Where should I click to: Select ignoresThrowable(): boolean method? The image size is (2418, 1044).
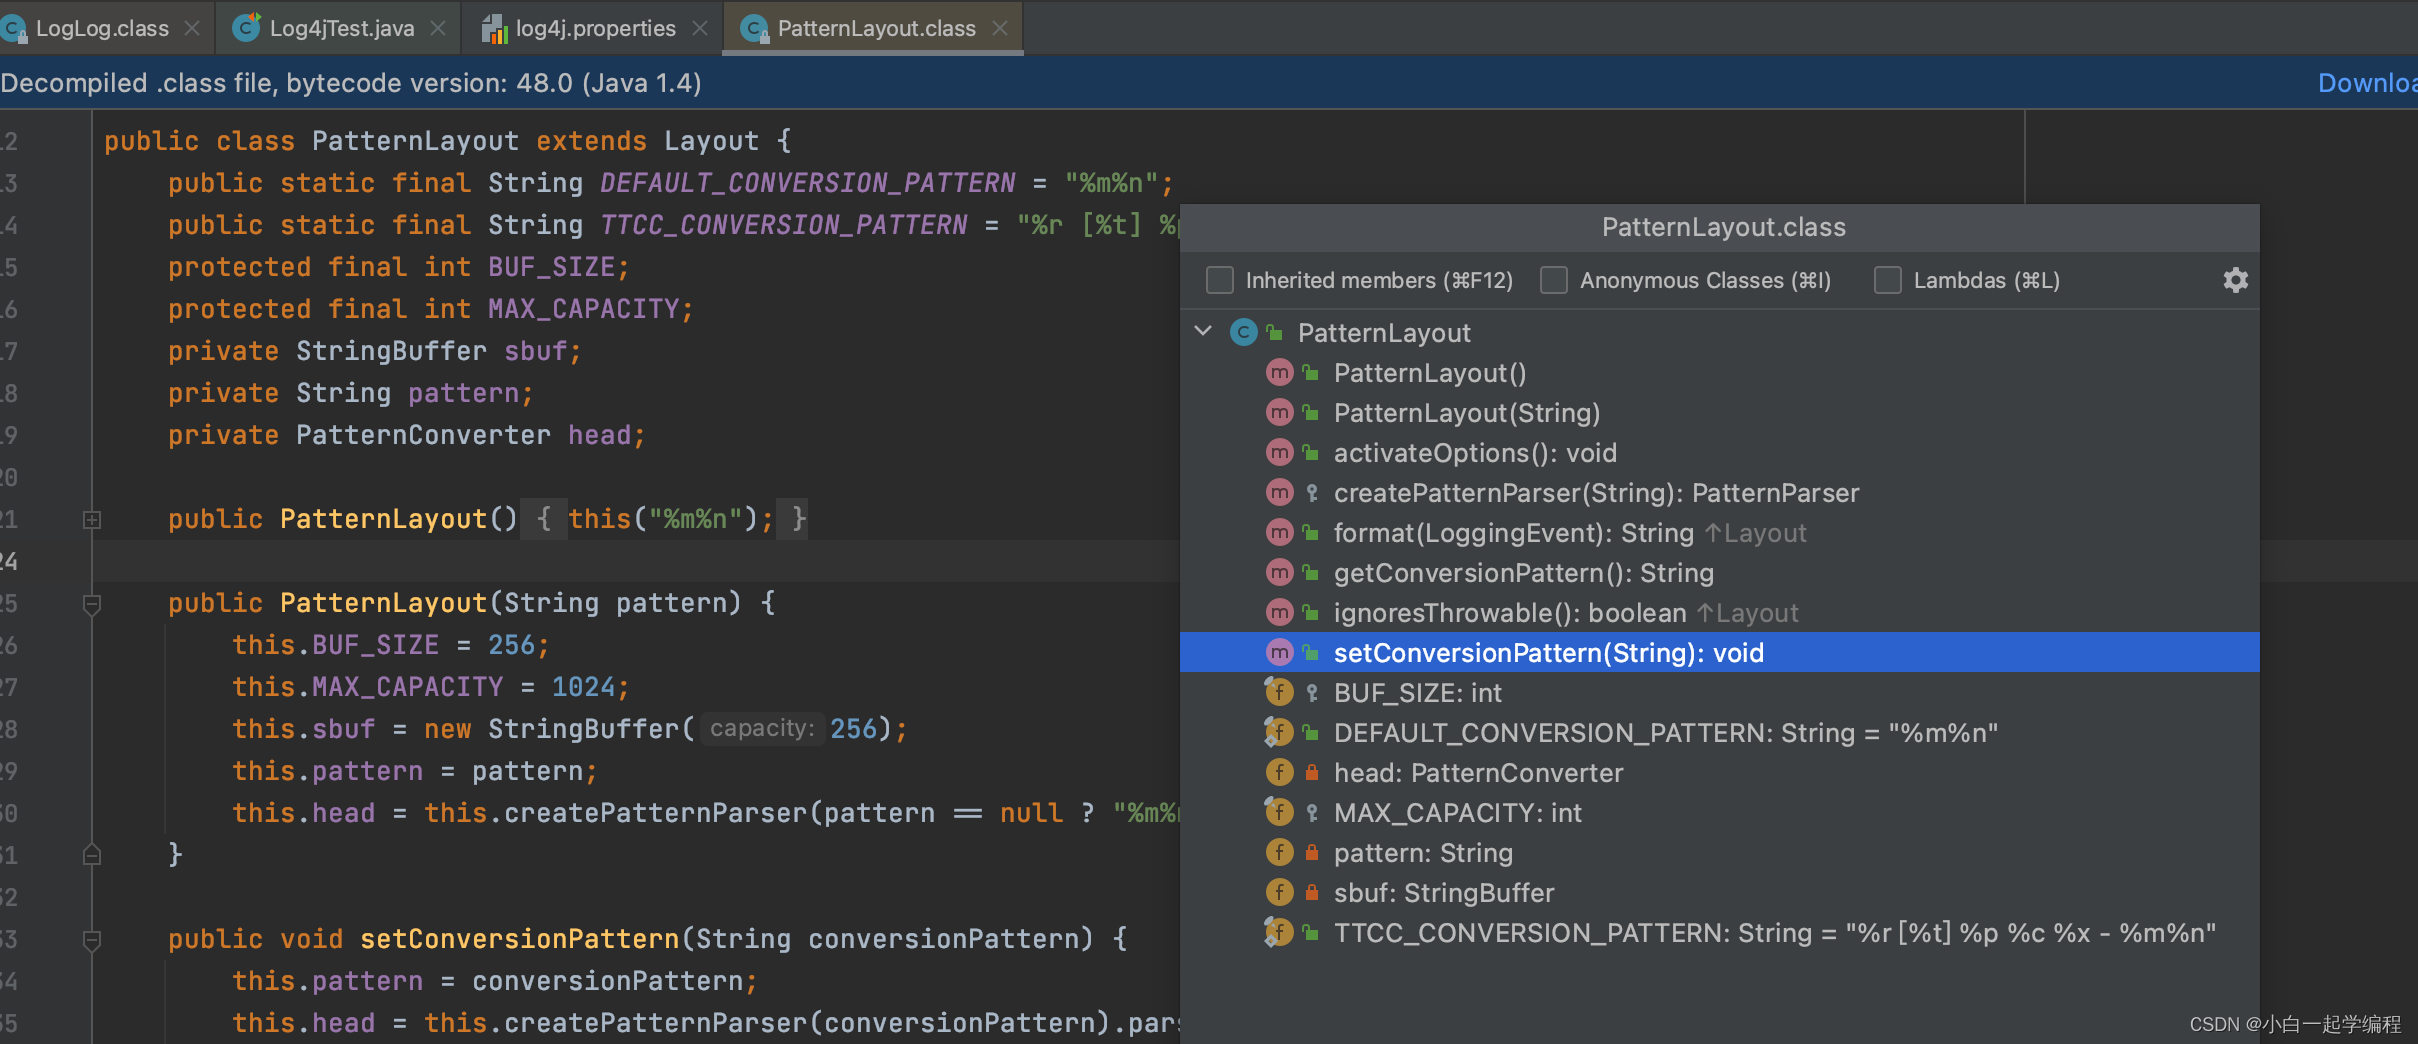point(1719,613)
